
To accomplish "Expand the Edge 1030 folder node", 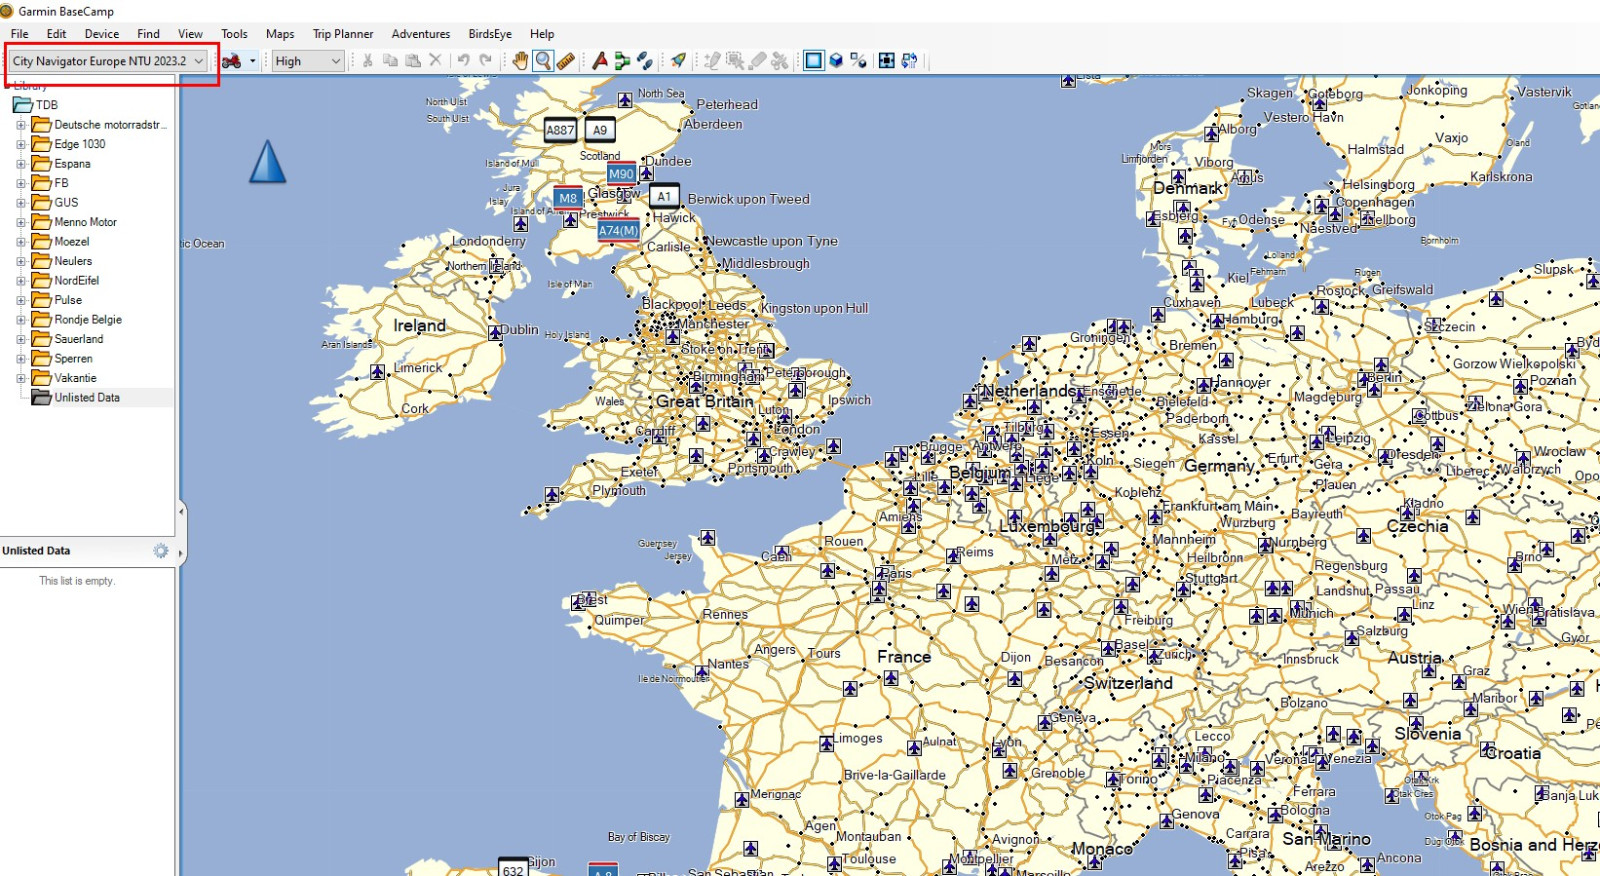I will [x=21, y=145].
